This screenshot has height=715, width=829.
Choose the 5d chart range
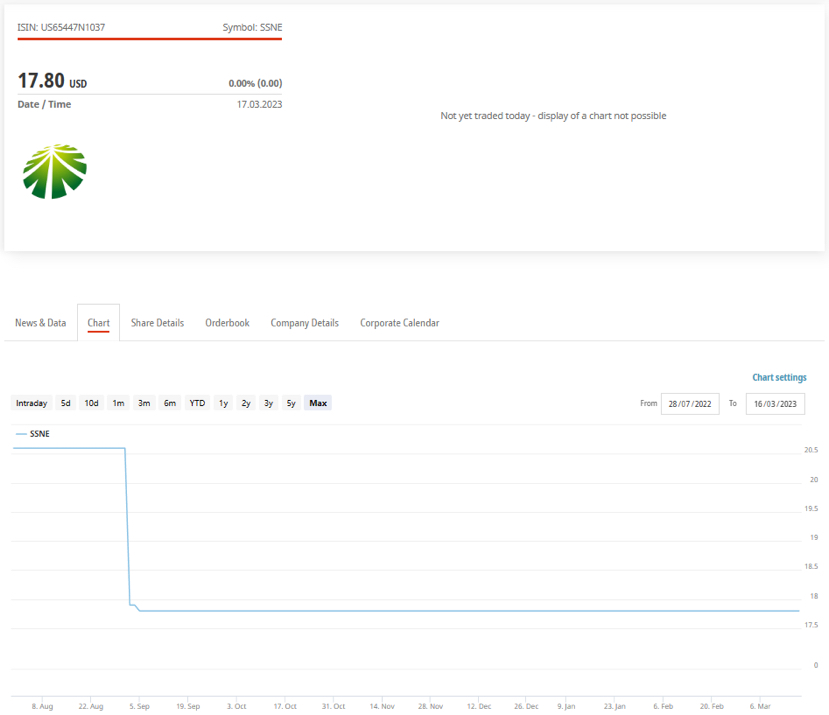pyautogui.click(x=66, y=403)
